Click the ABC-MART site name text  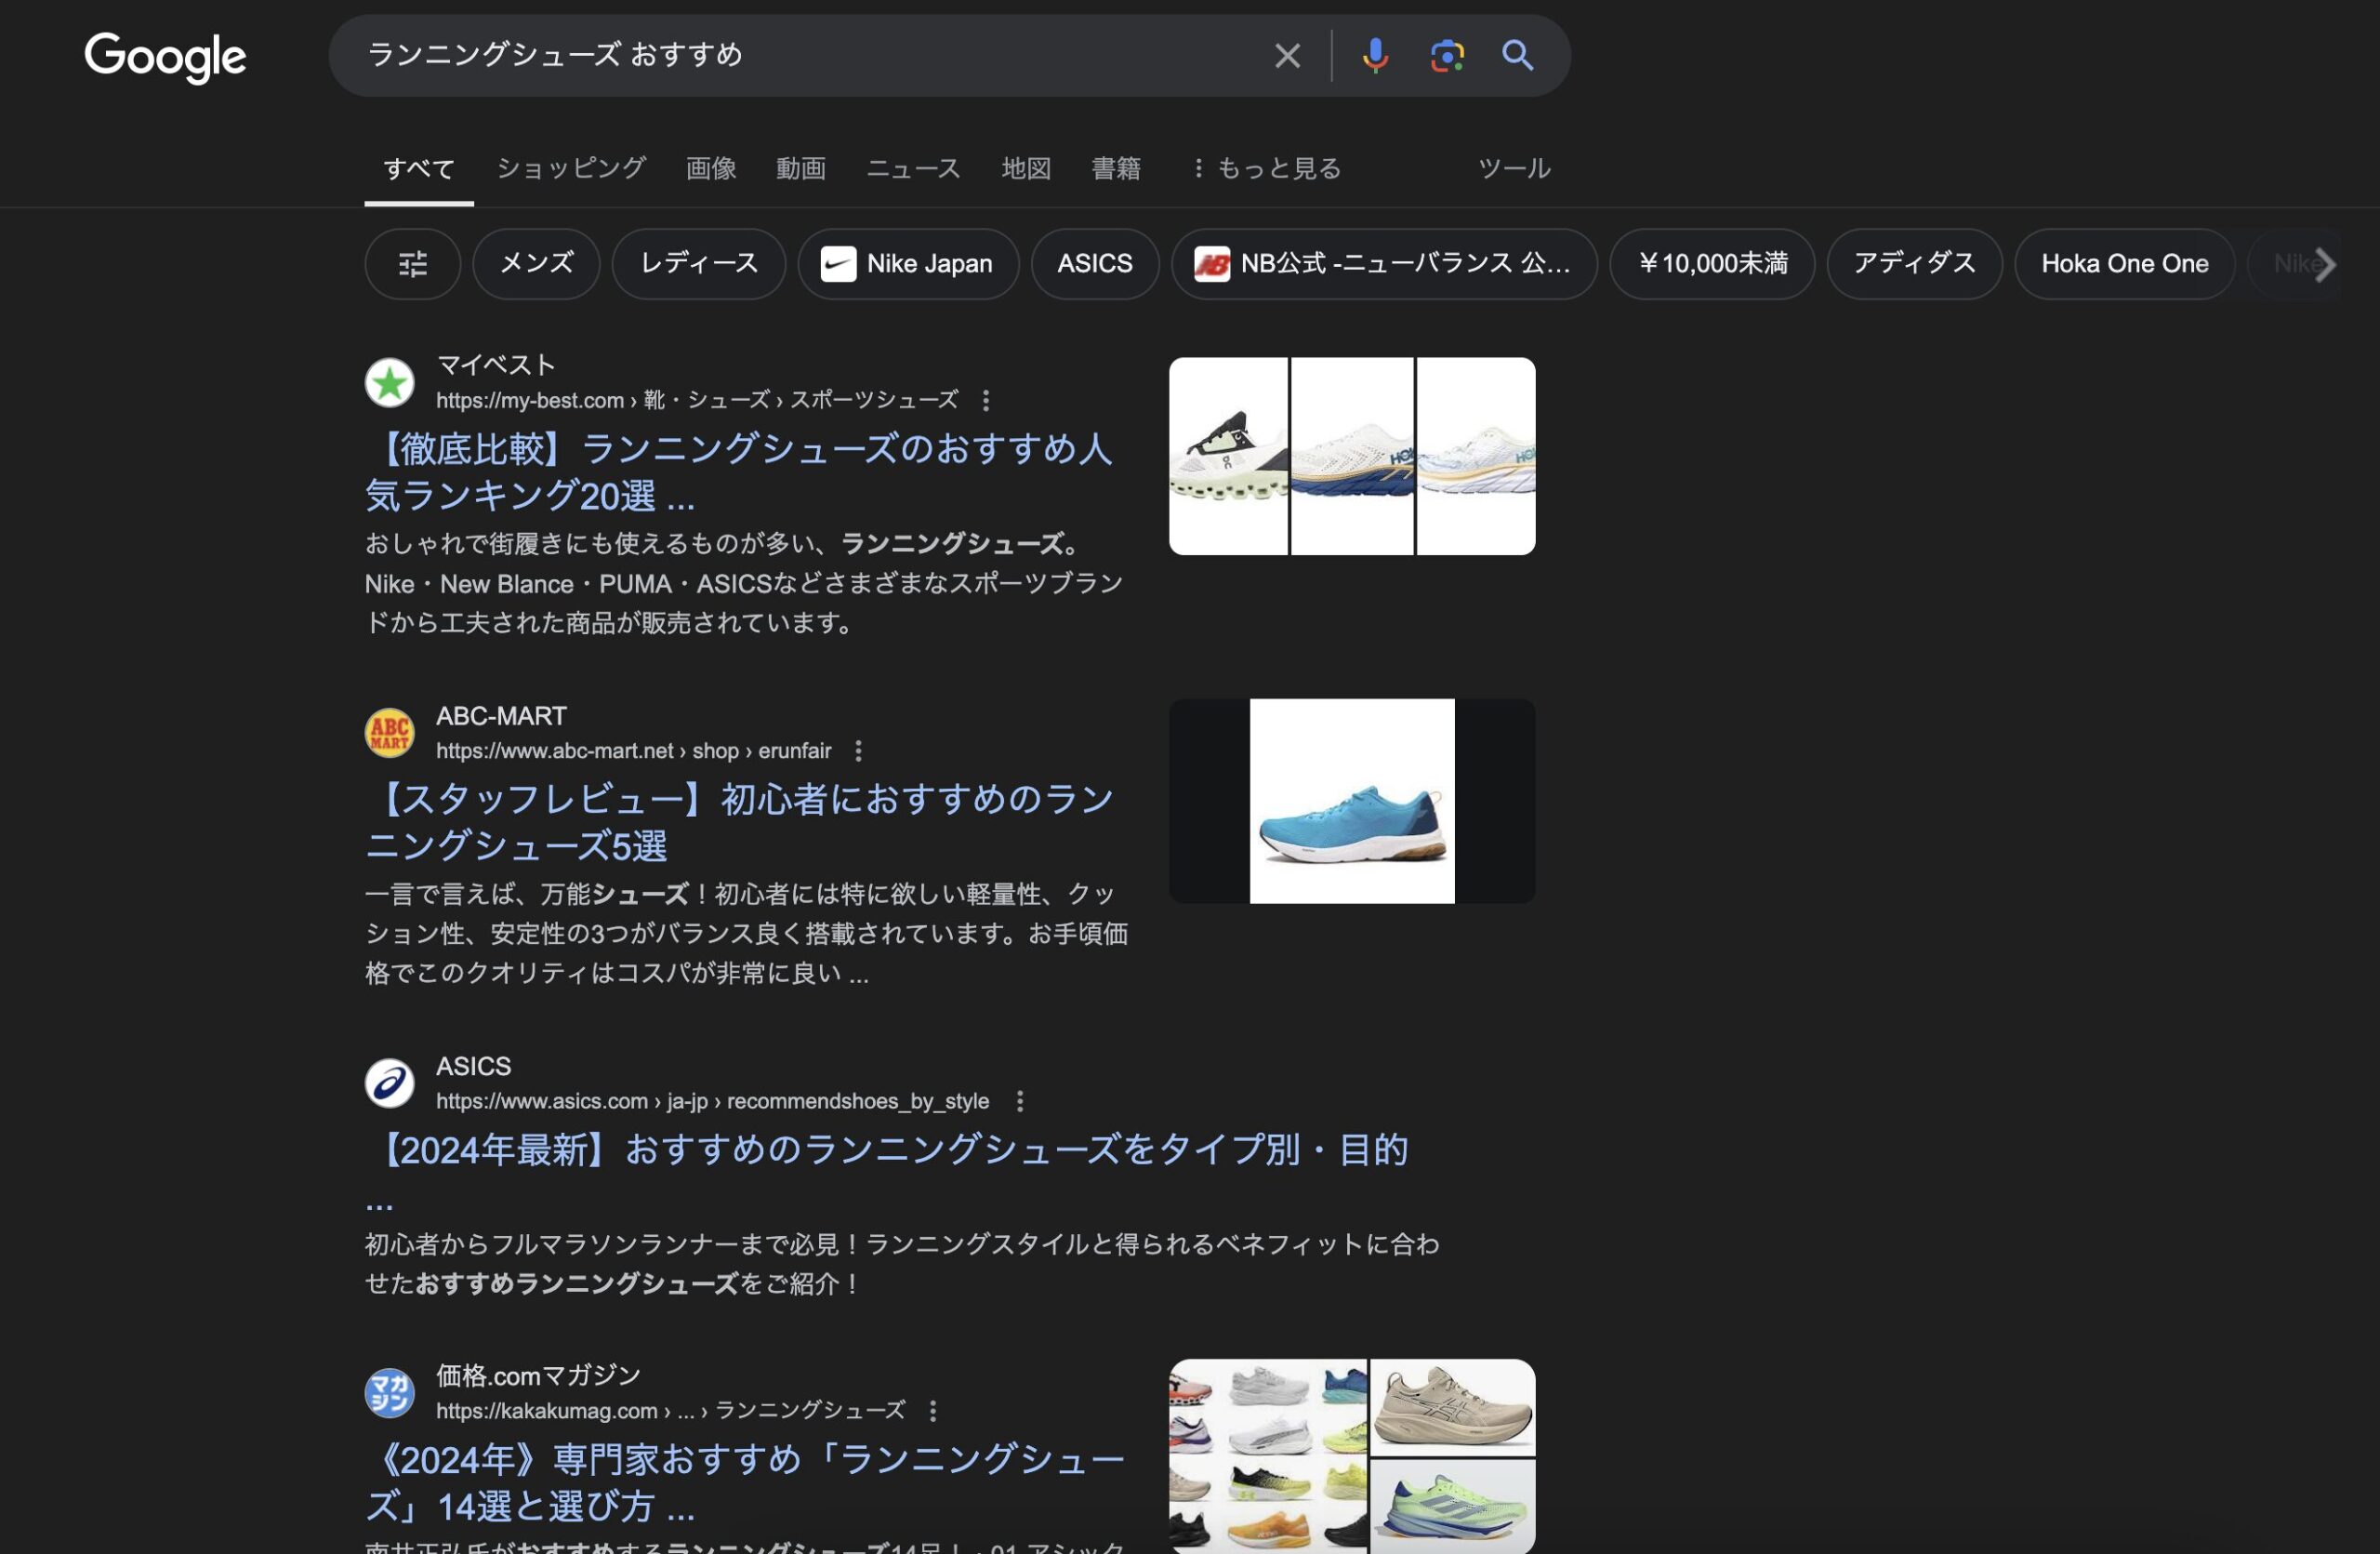tap(501, 716)
